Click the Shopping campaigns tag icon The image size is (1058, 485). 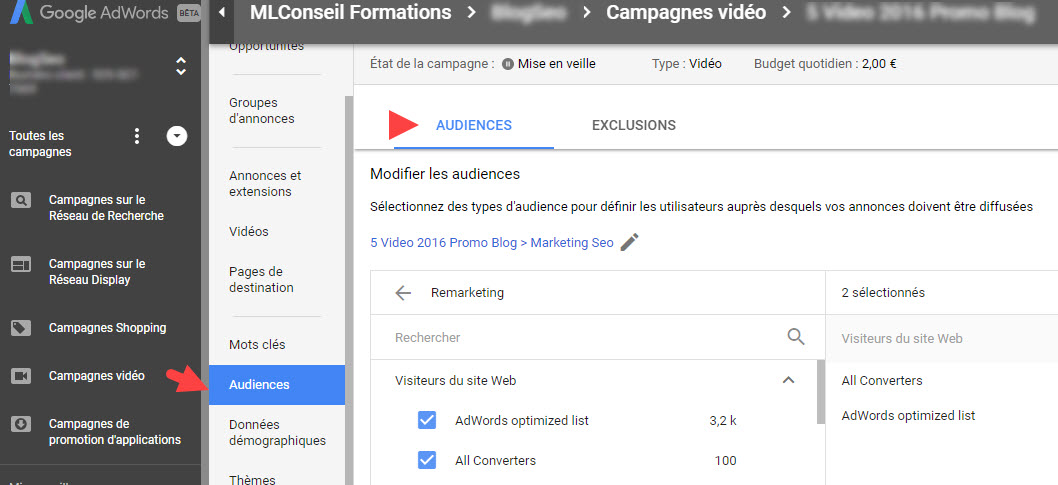pos(21,328)
